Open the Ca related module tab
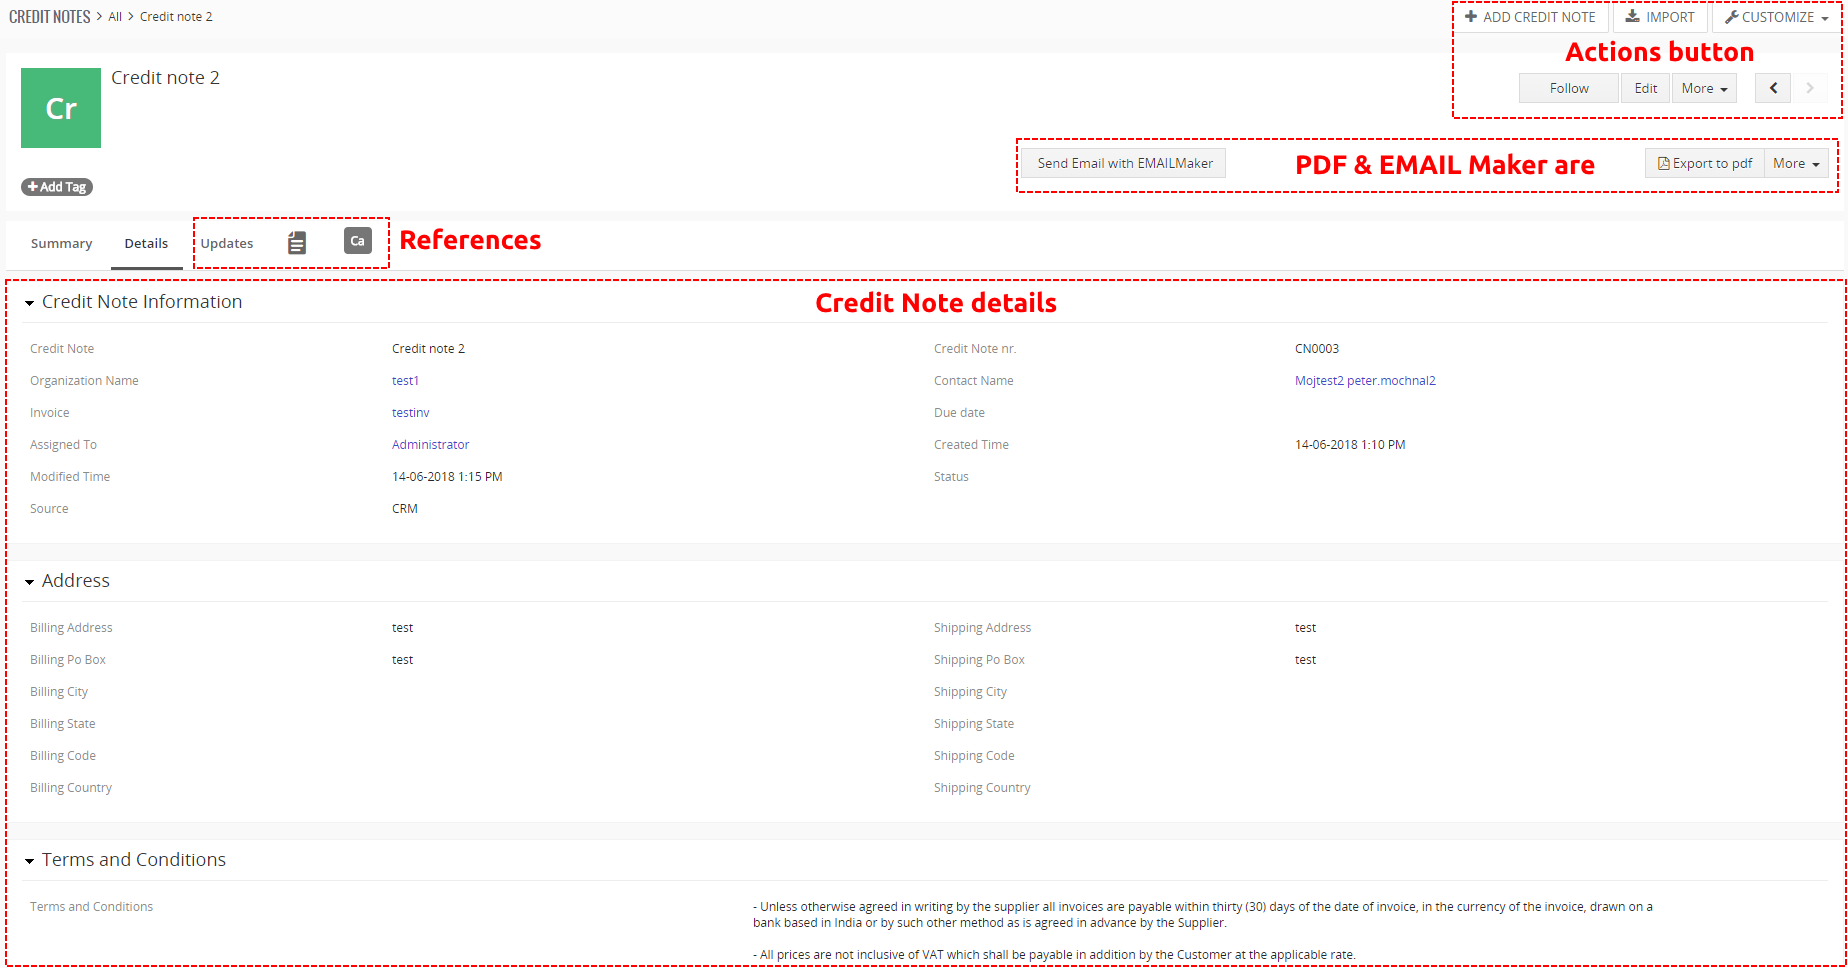1848x968 pixels. [357, 241]
